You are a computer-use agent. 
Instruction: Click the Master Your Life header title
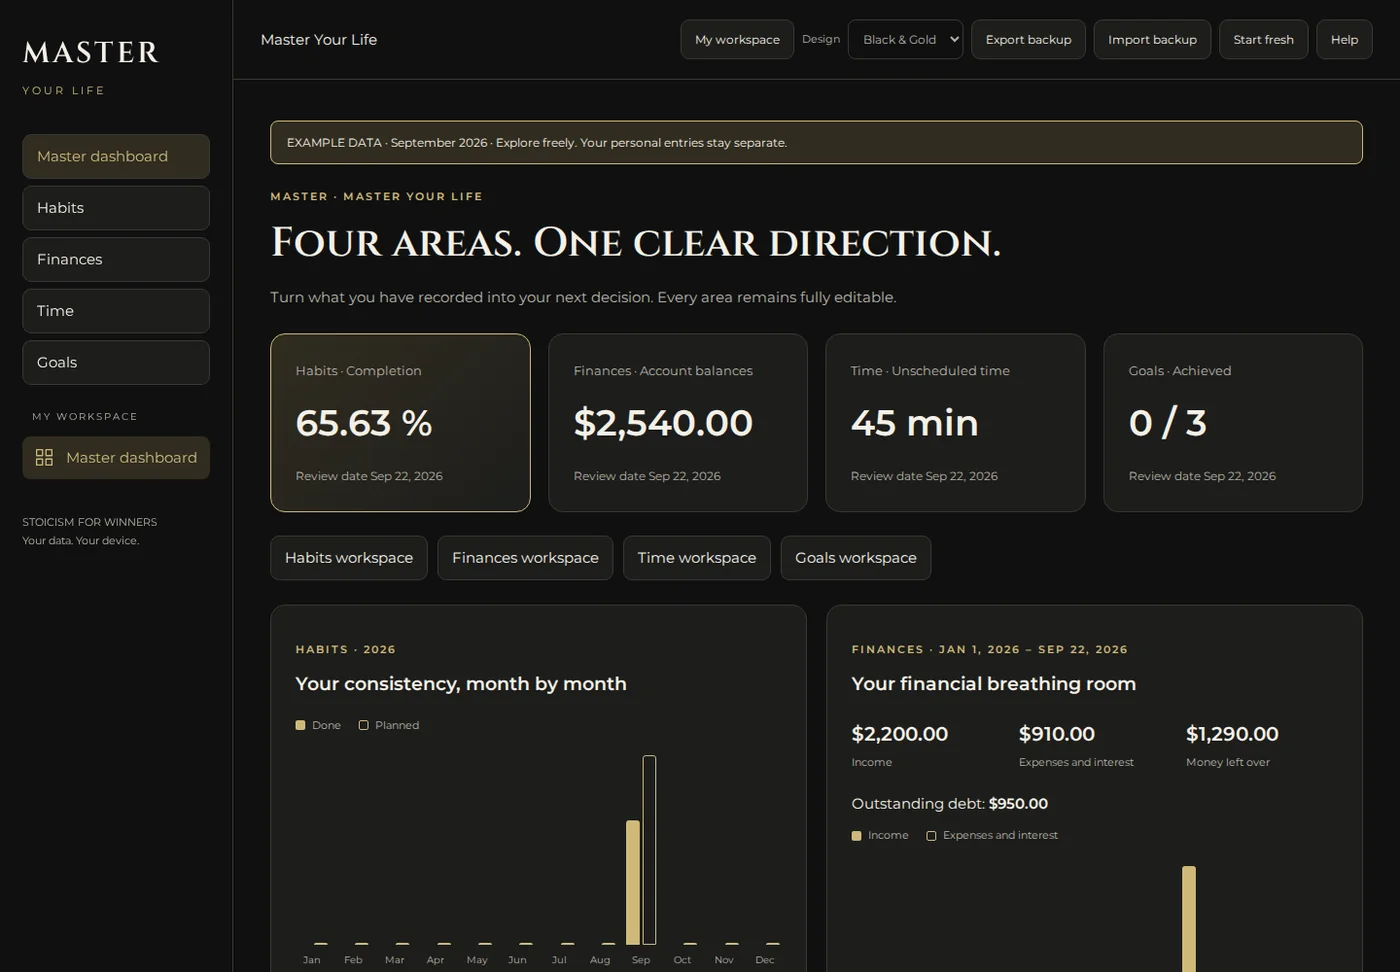(x=319, y=40)
